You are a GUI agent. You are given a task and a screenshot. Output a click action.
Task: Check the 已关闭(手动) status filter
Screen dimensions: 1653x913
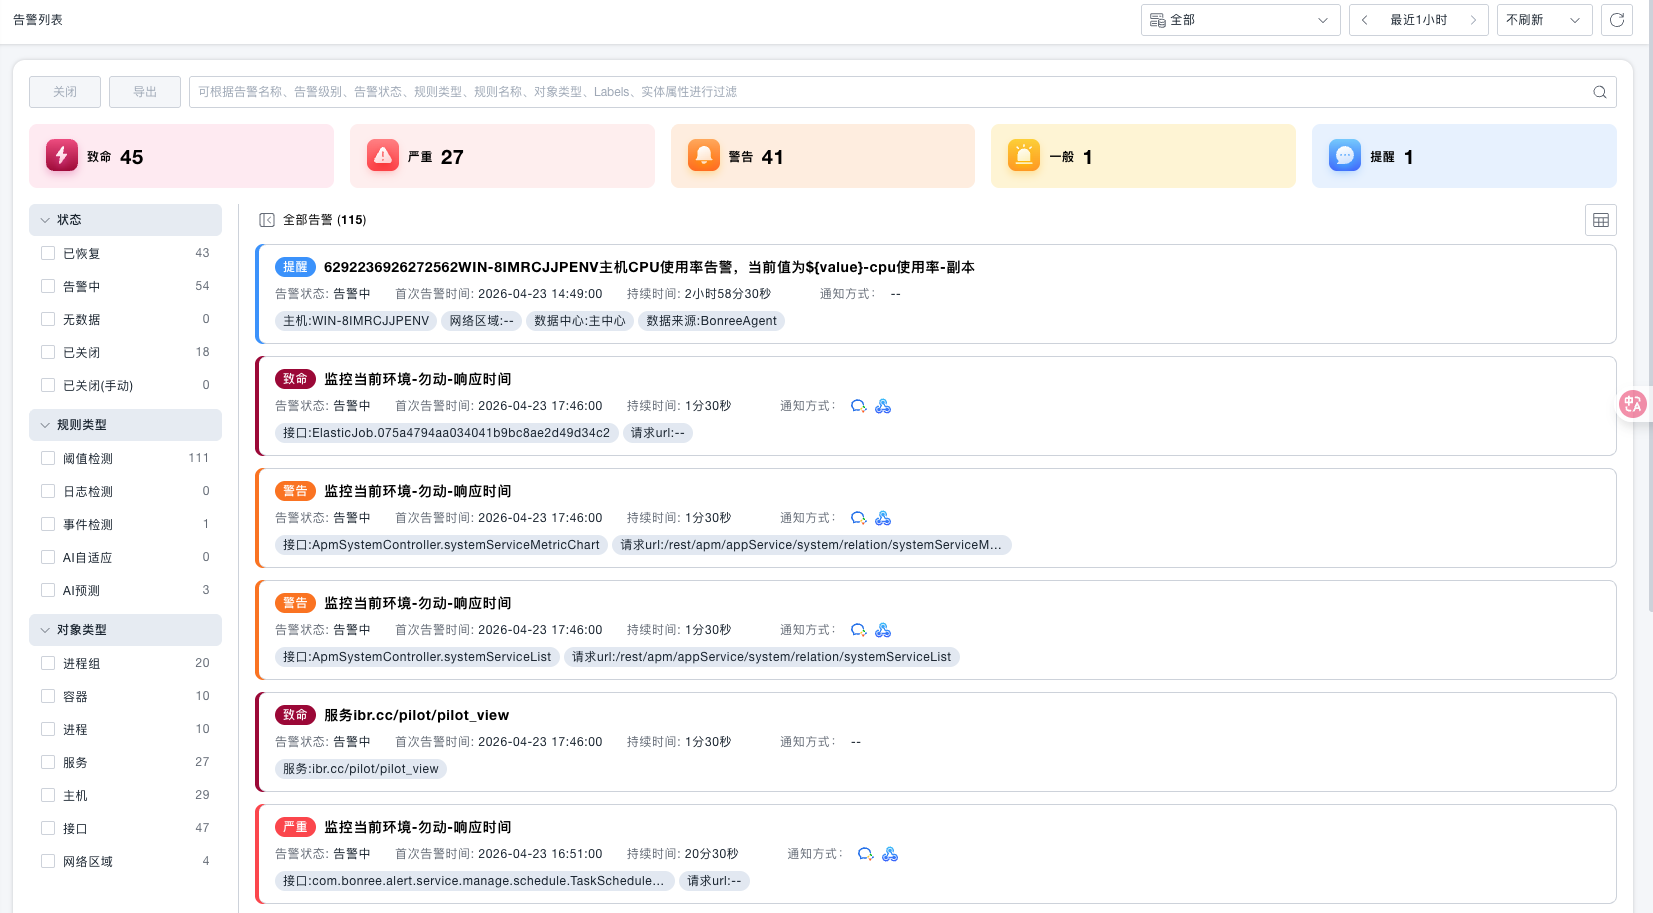[48, 385]
